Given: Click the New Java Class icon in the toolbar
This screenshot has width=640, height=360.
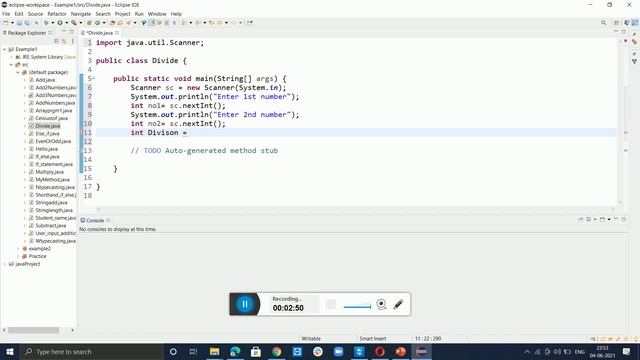Looking at the screenshot, I should pos(98,23).
